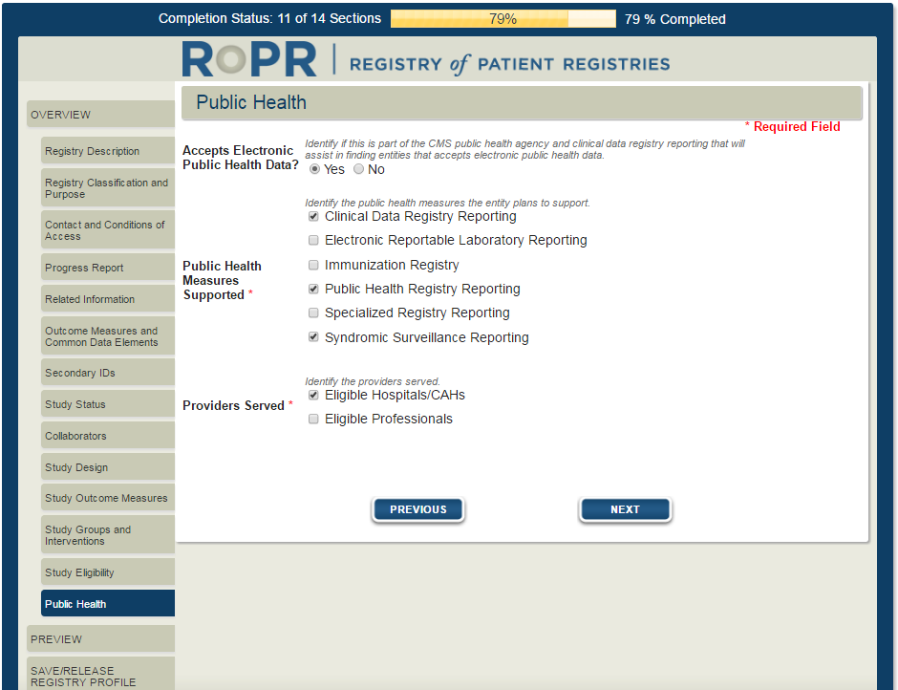The height and width of the screenshot is (690, 898).
Task: Click the 79% completion progress bar
Action: (503, 19)
